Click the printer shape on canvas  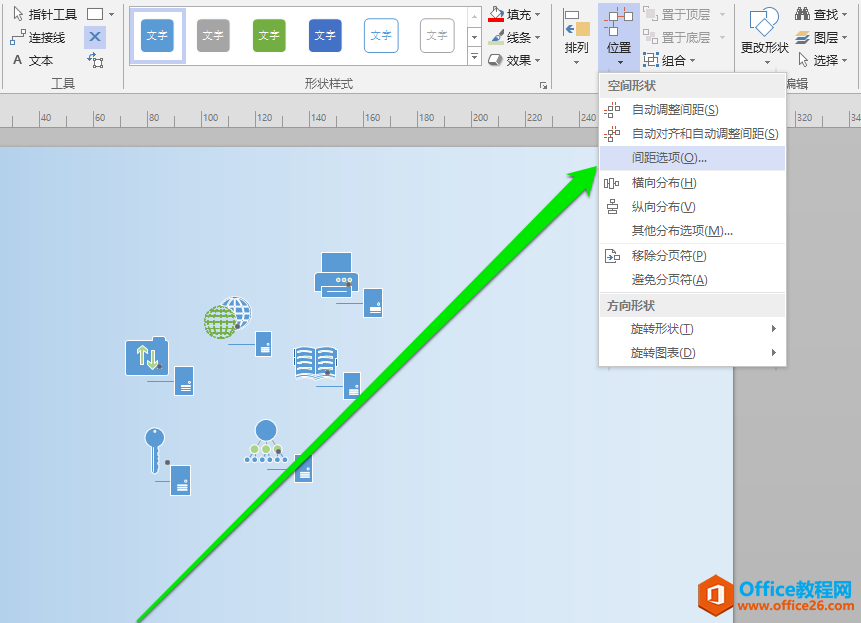click(x=335, y=272)
